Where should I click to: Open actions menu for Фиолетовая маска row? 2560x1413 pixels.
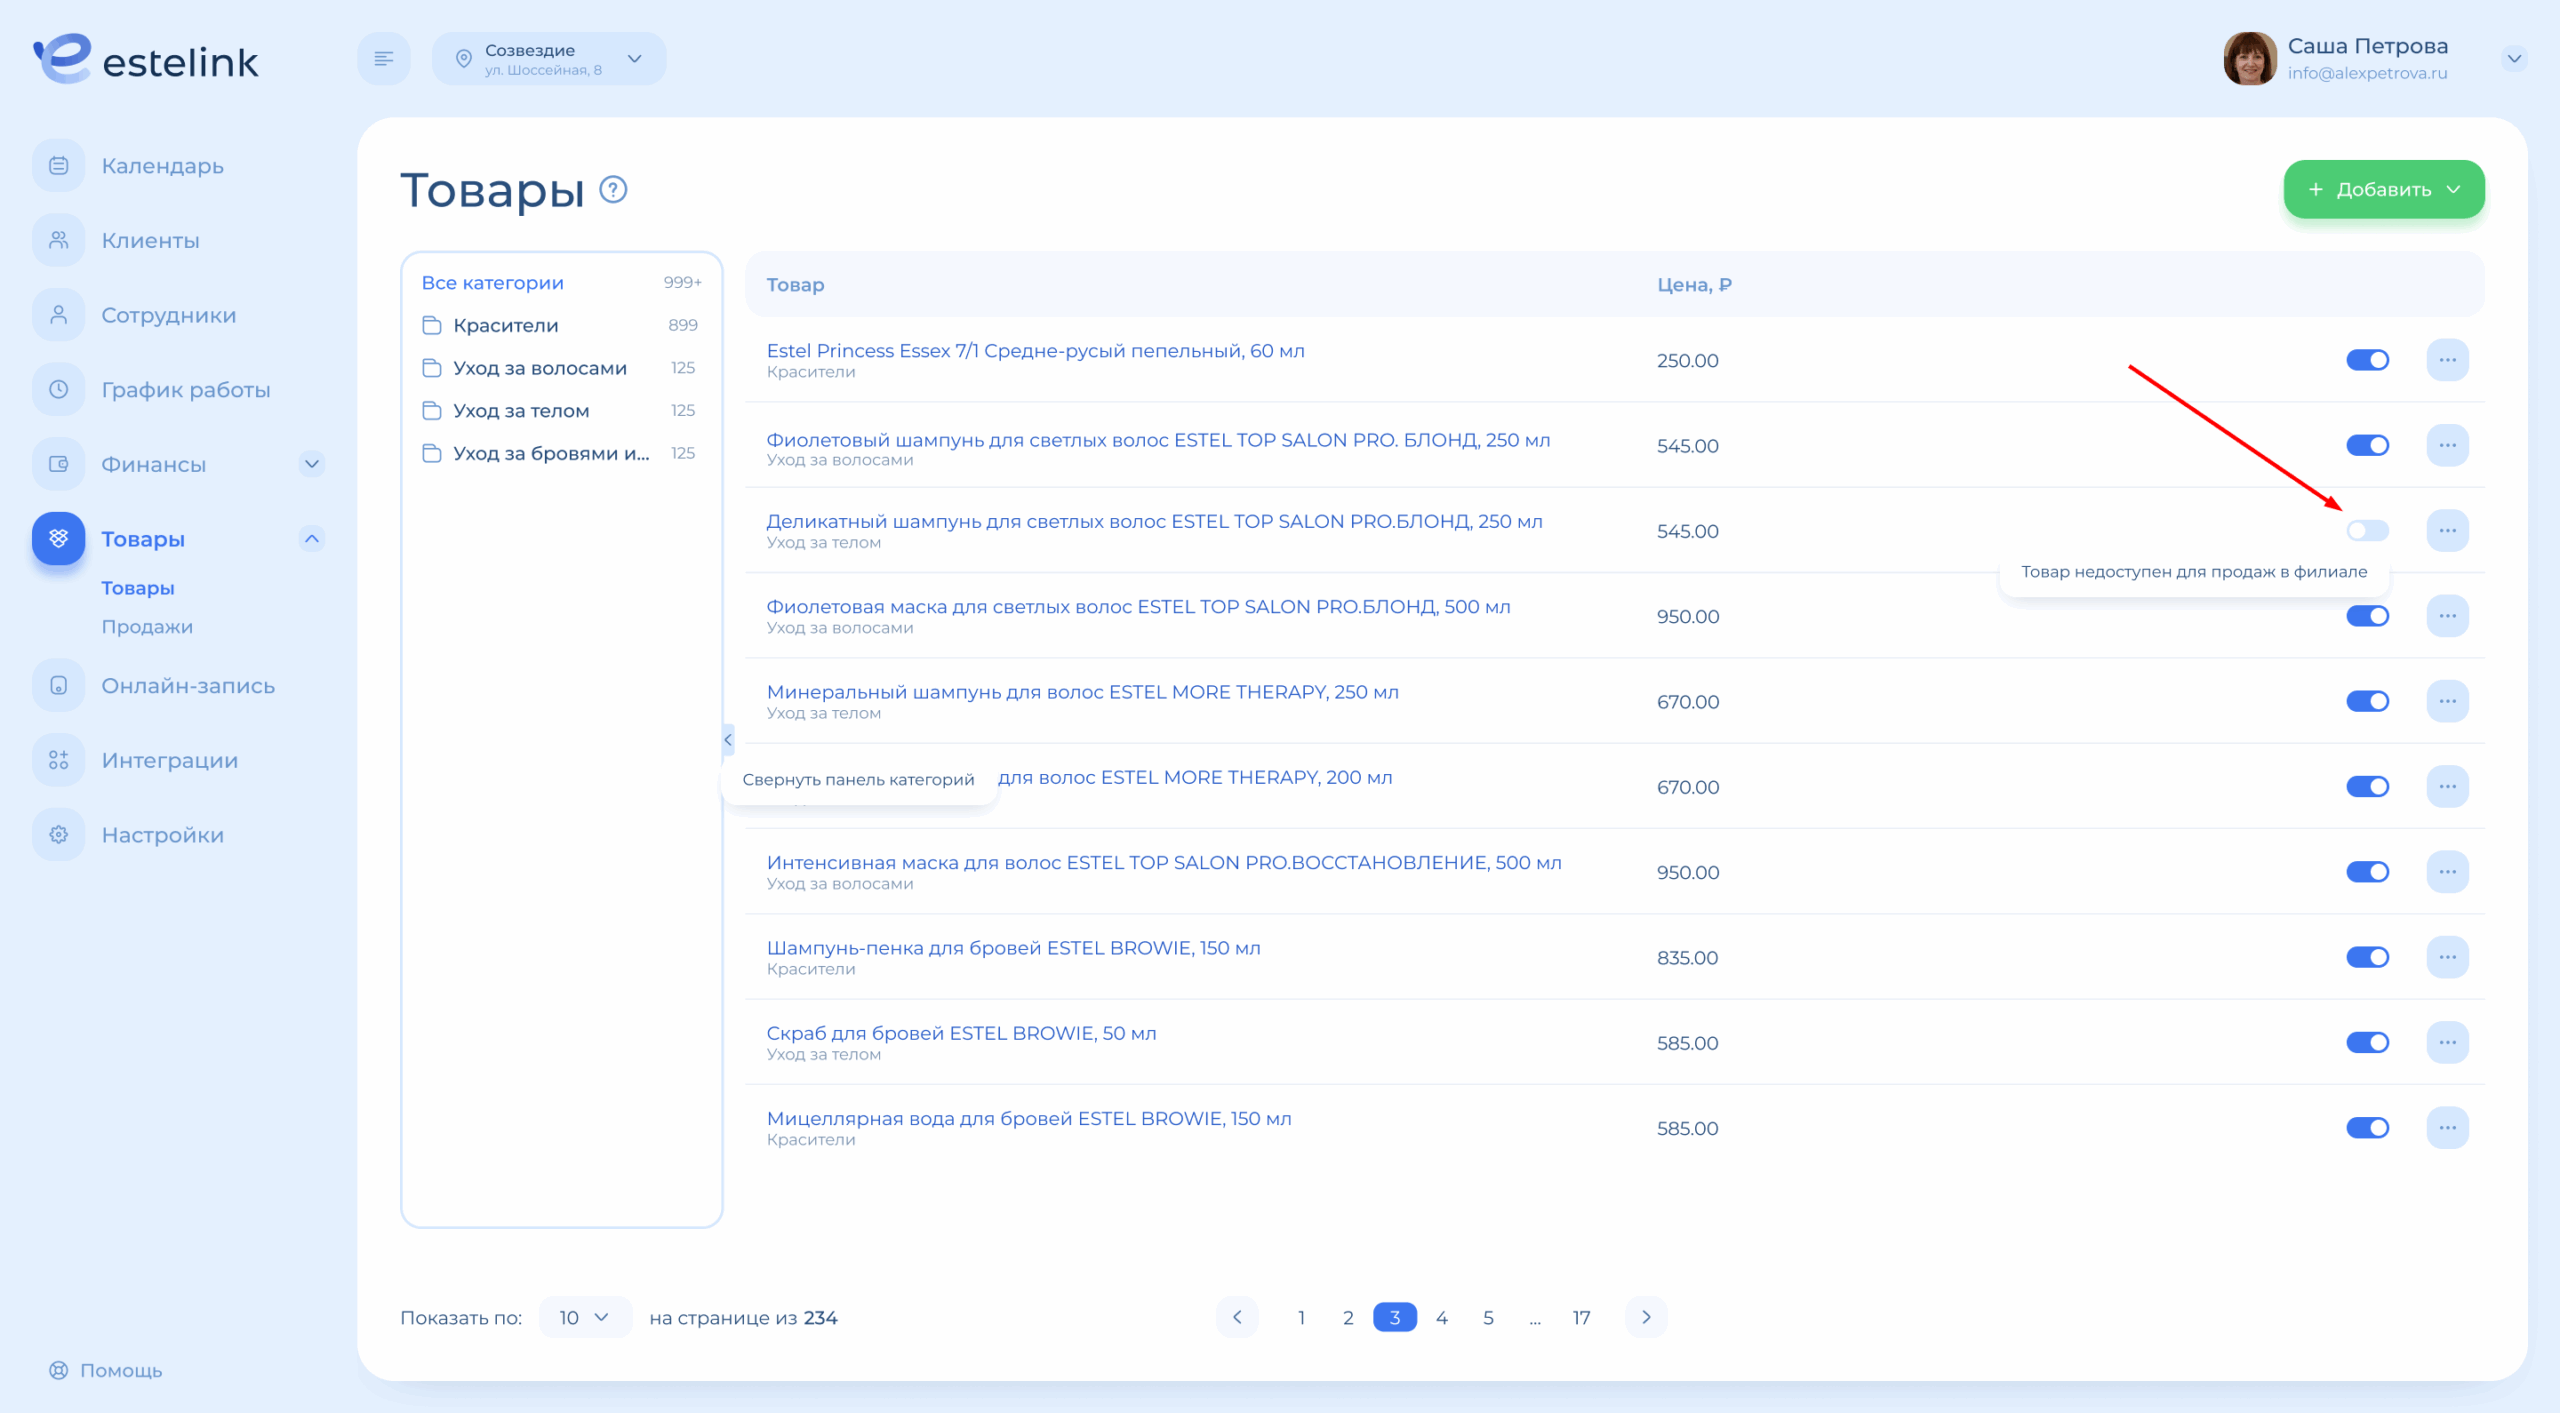coord(2447,616)
